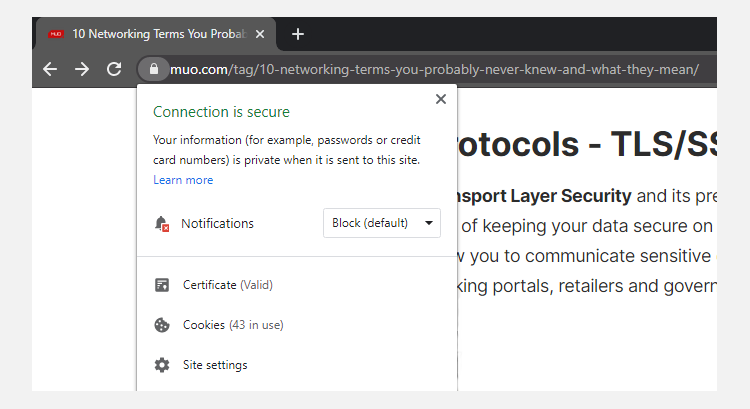Click the 'Layer Security' bold article text
The image size is (750, 409).
571,196
